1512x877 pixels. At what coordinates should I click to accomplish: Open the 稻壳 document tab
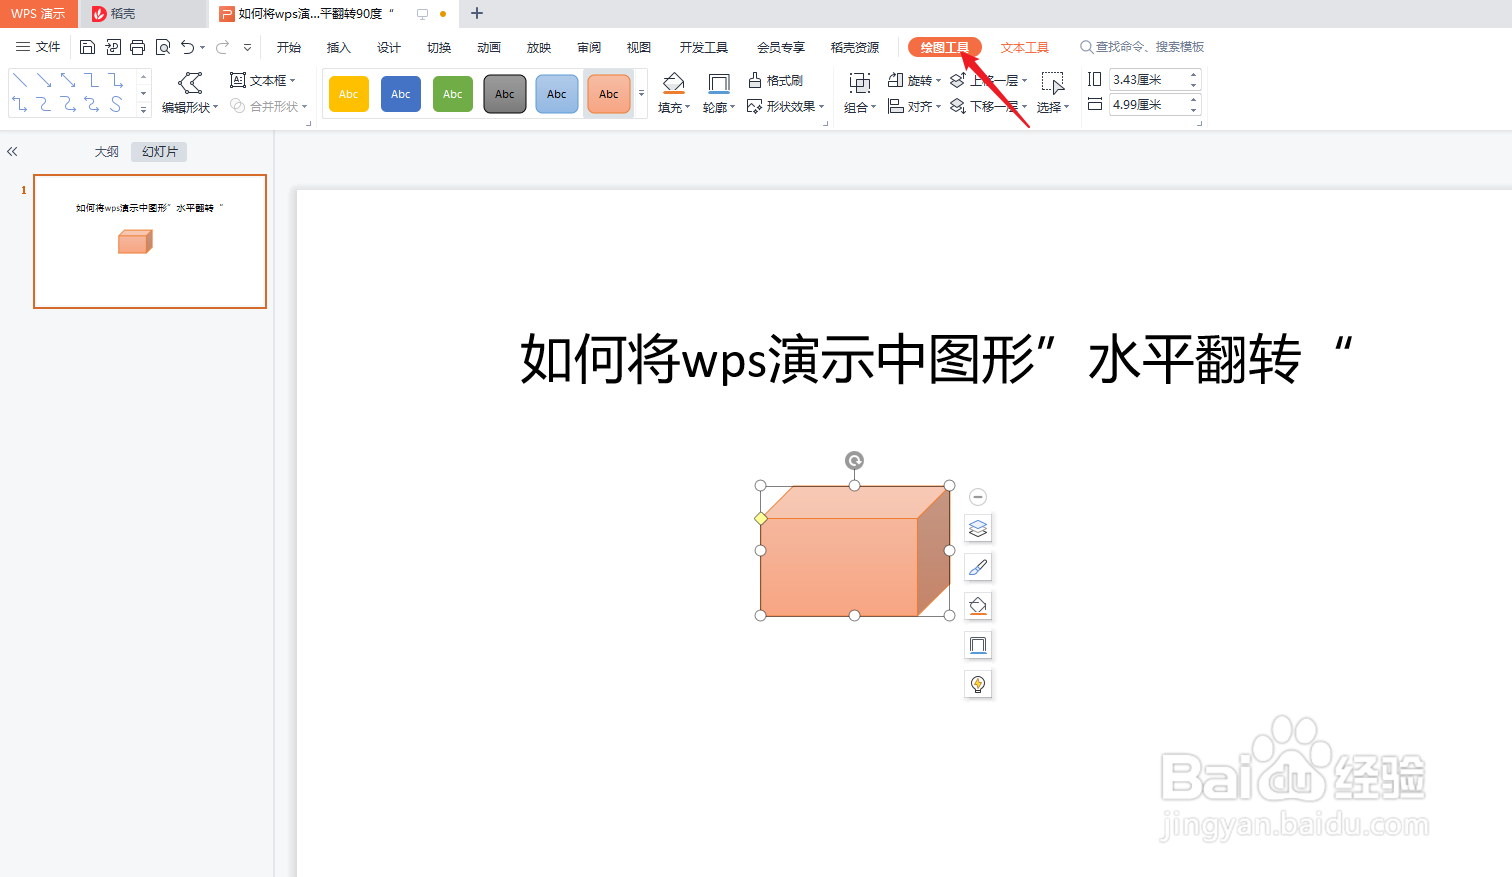click(143, 14)
